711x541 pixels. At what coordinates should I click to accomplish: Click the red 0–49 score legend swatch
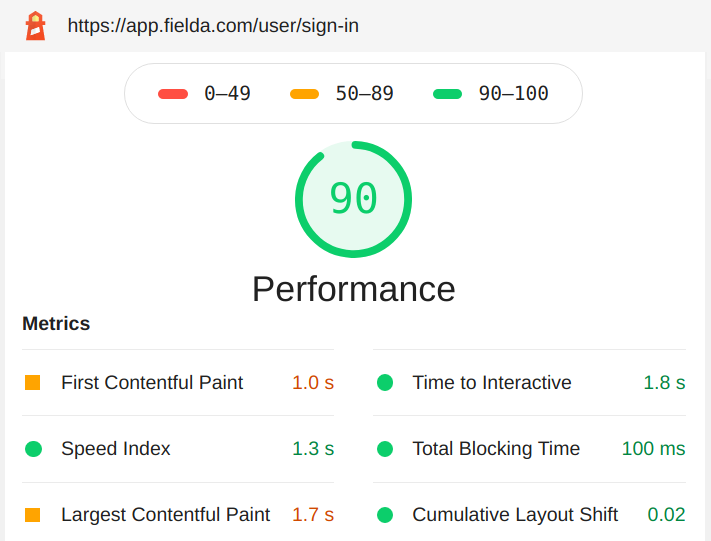point(173,94)
